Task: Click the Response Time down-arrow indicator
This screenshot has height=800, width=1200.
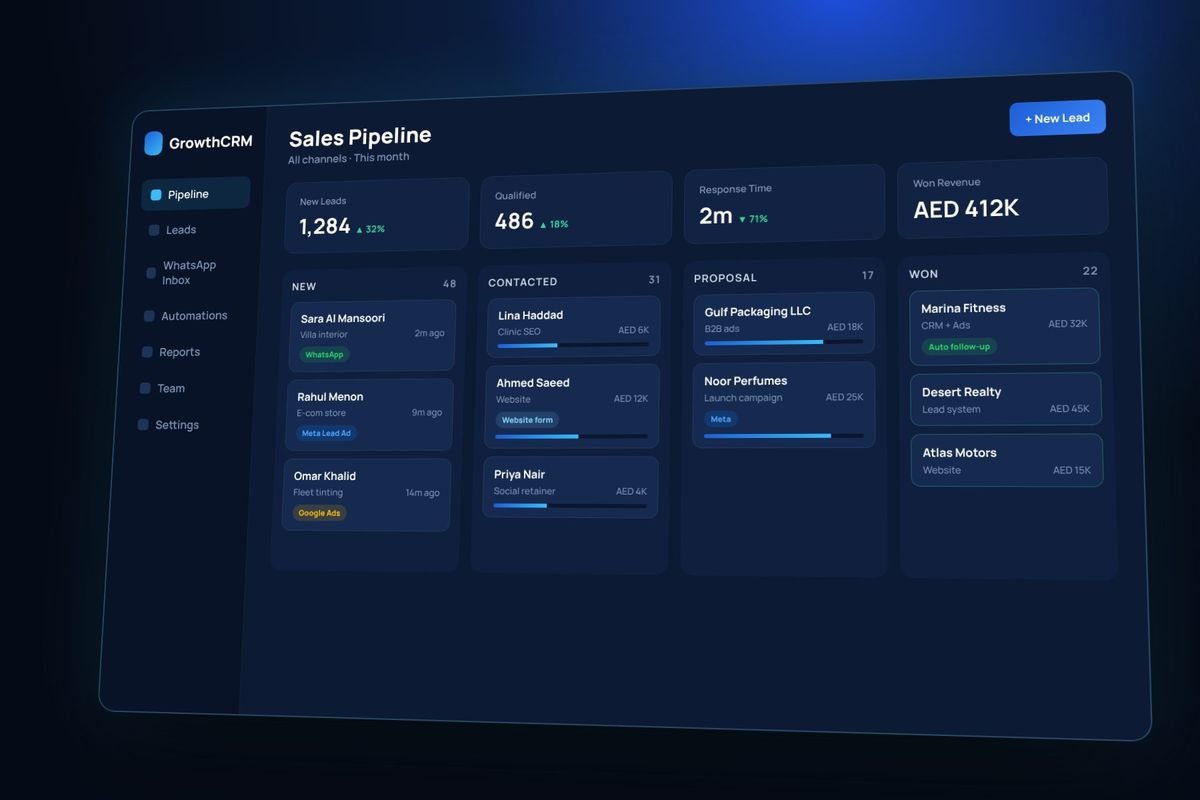Action: [742, 219]
